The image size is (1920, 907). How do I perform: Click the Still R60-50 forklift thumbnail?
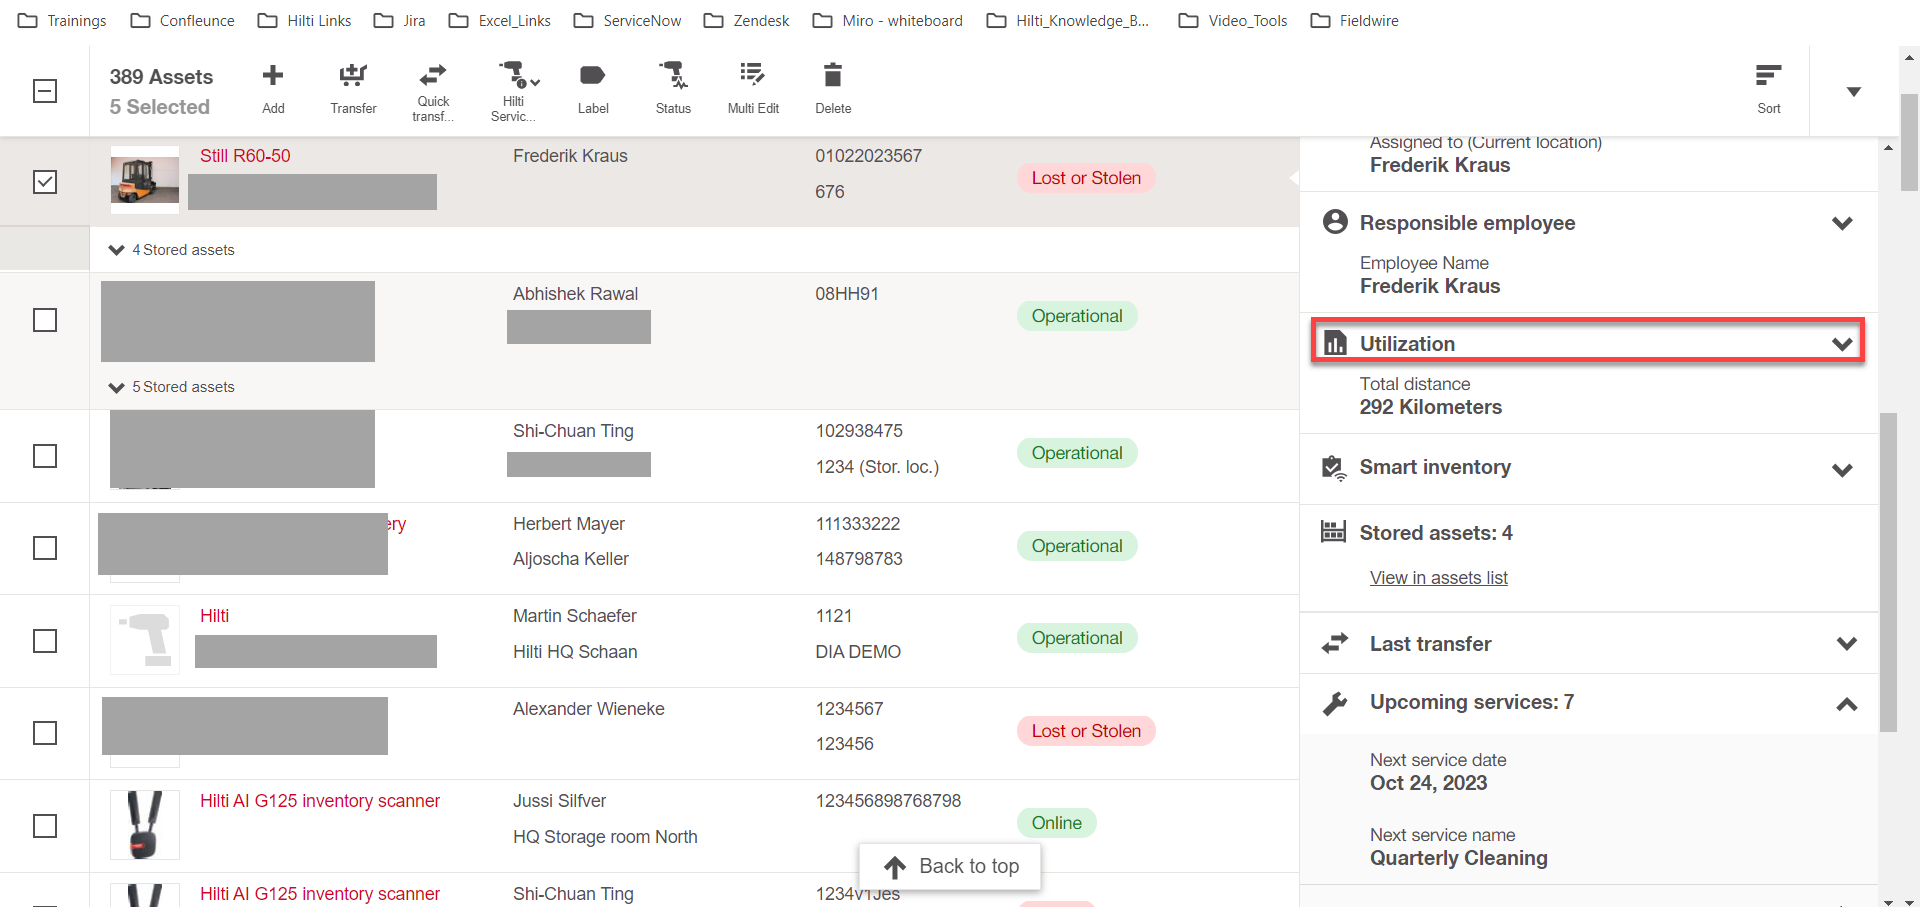click(145, 181)
